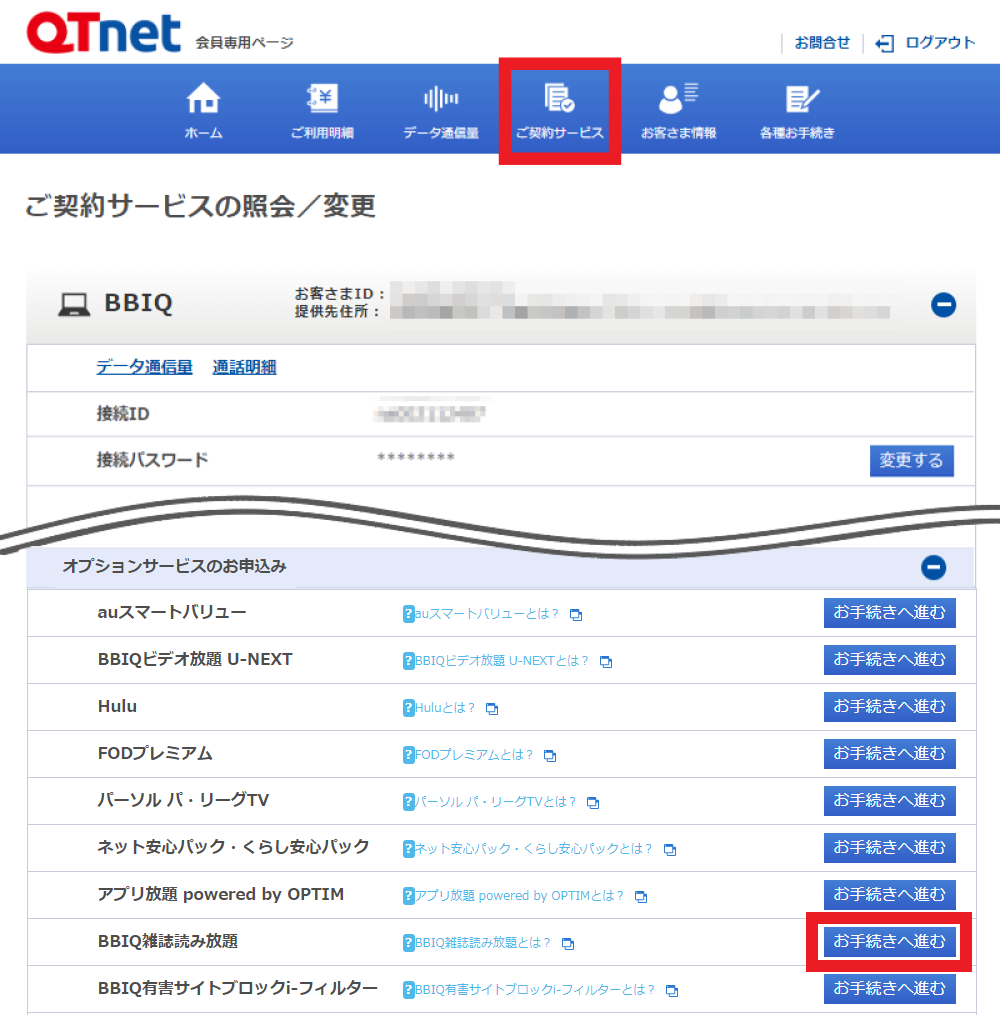Open the 通話明細 link
The image size is (1000, 1015).
(244, 367)
